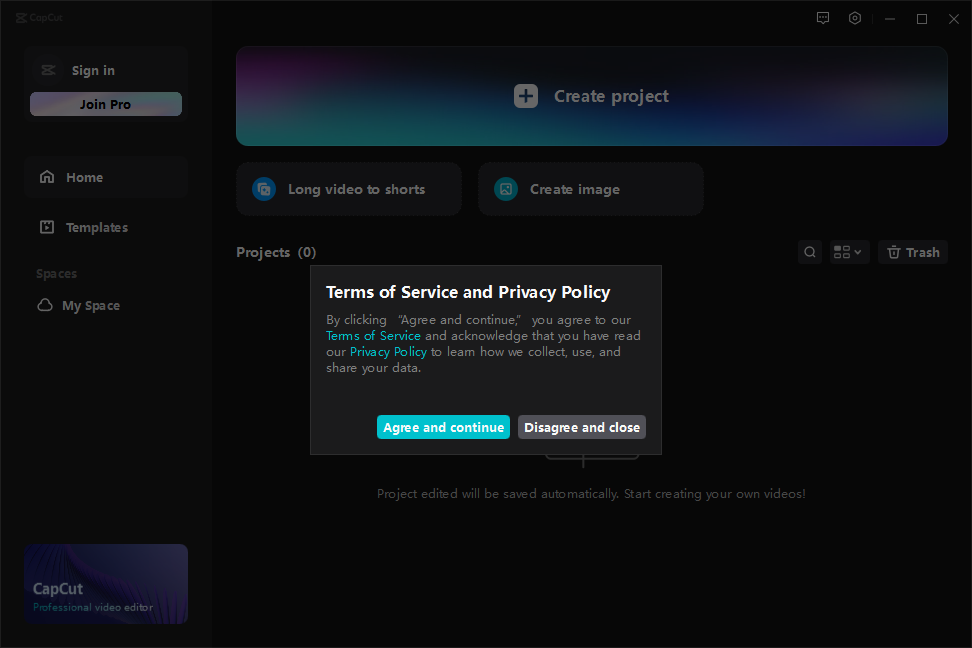
Task: Open the project view layout dropdown
Action: [x=848, y=252]
